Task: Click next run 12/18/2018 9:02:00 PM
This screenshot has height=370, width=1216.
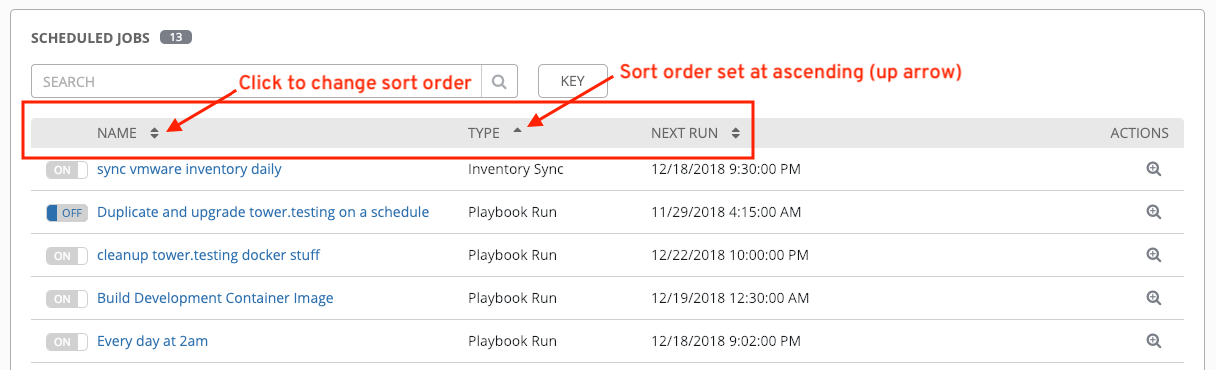Action: 726,341
